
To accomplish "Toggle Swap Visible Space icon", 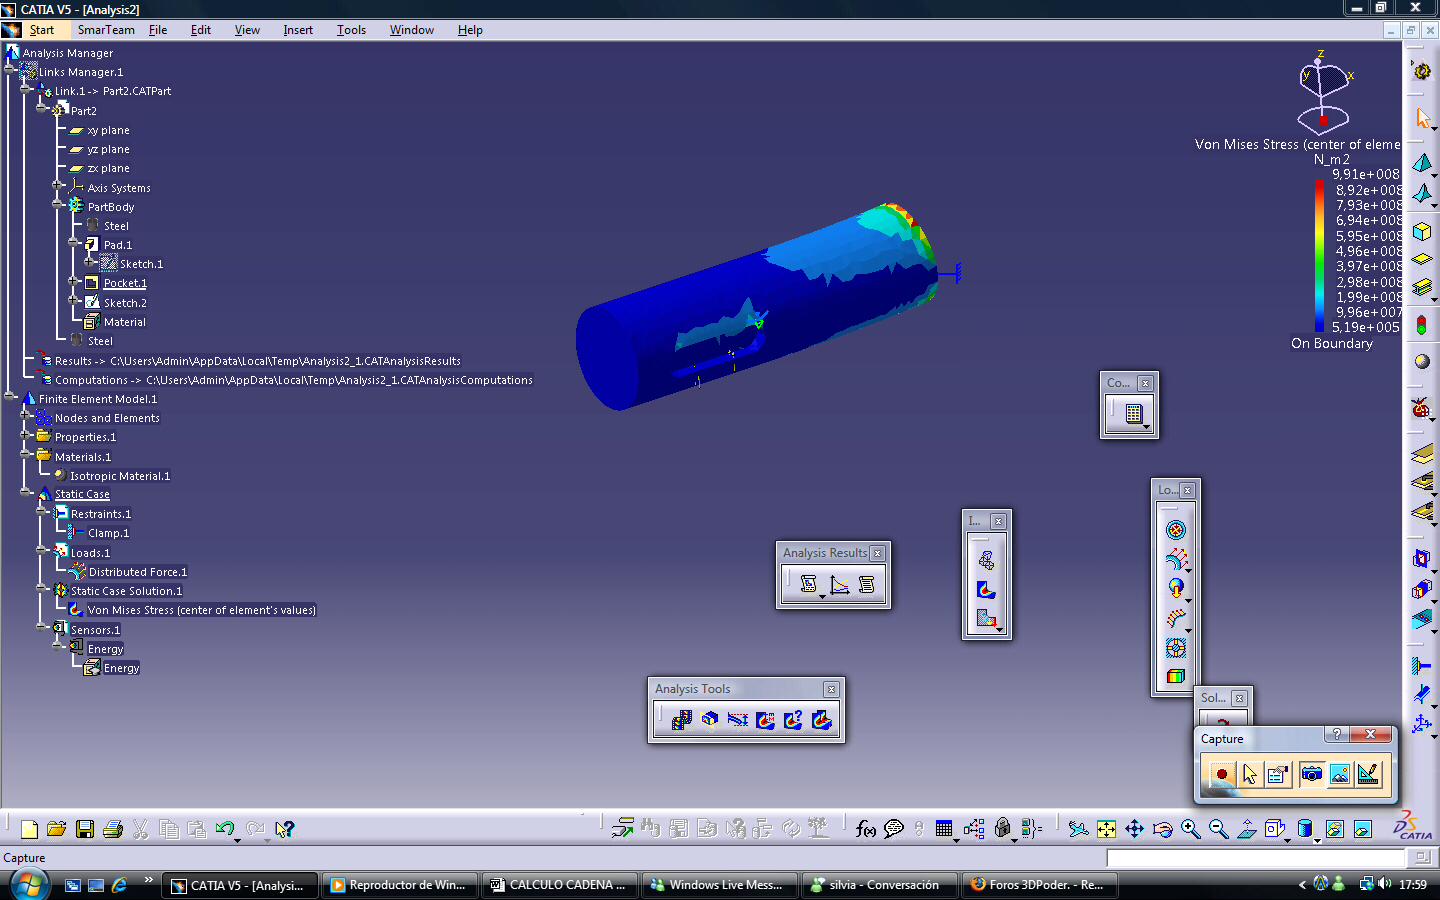I will (x=1362, y=829).
